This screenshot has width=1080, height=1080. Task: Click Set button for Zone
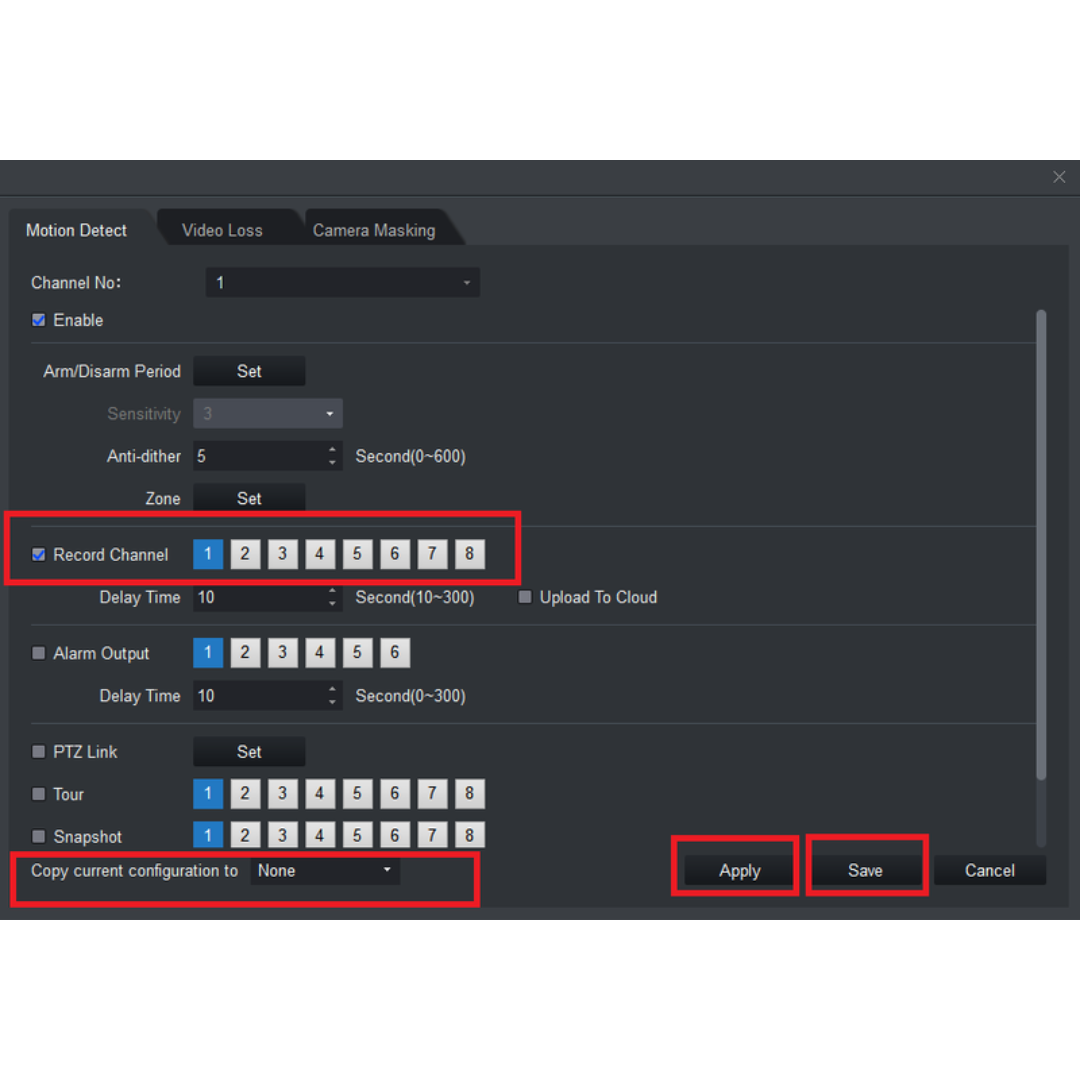249,498
